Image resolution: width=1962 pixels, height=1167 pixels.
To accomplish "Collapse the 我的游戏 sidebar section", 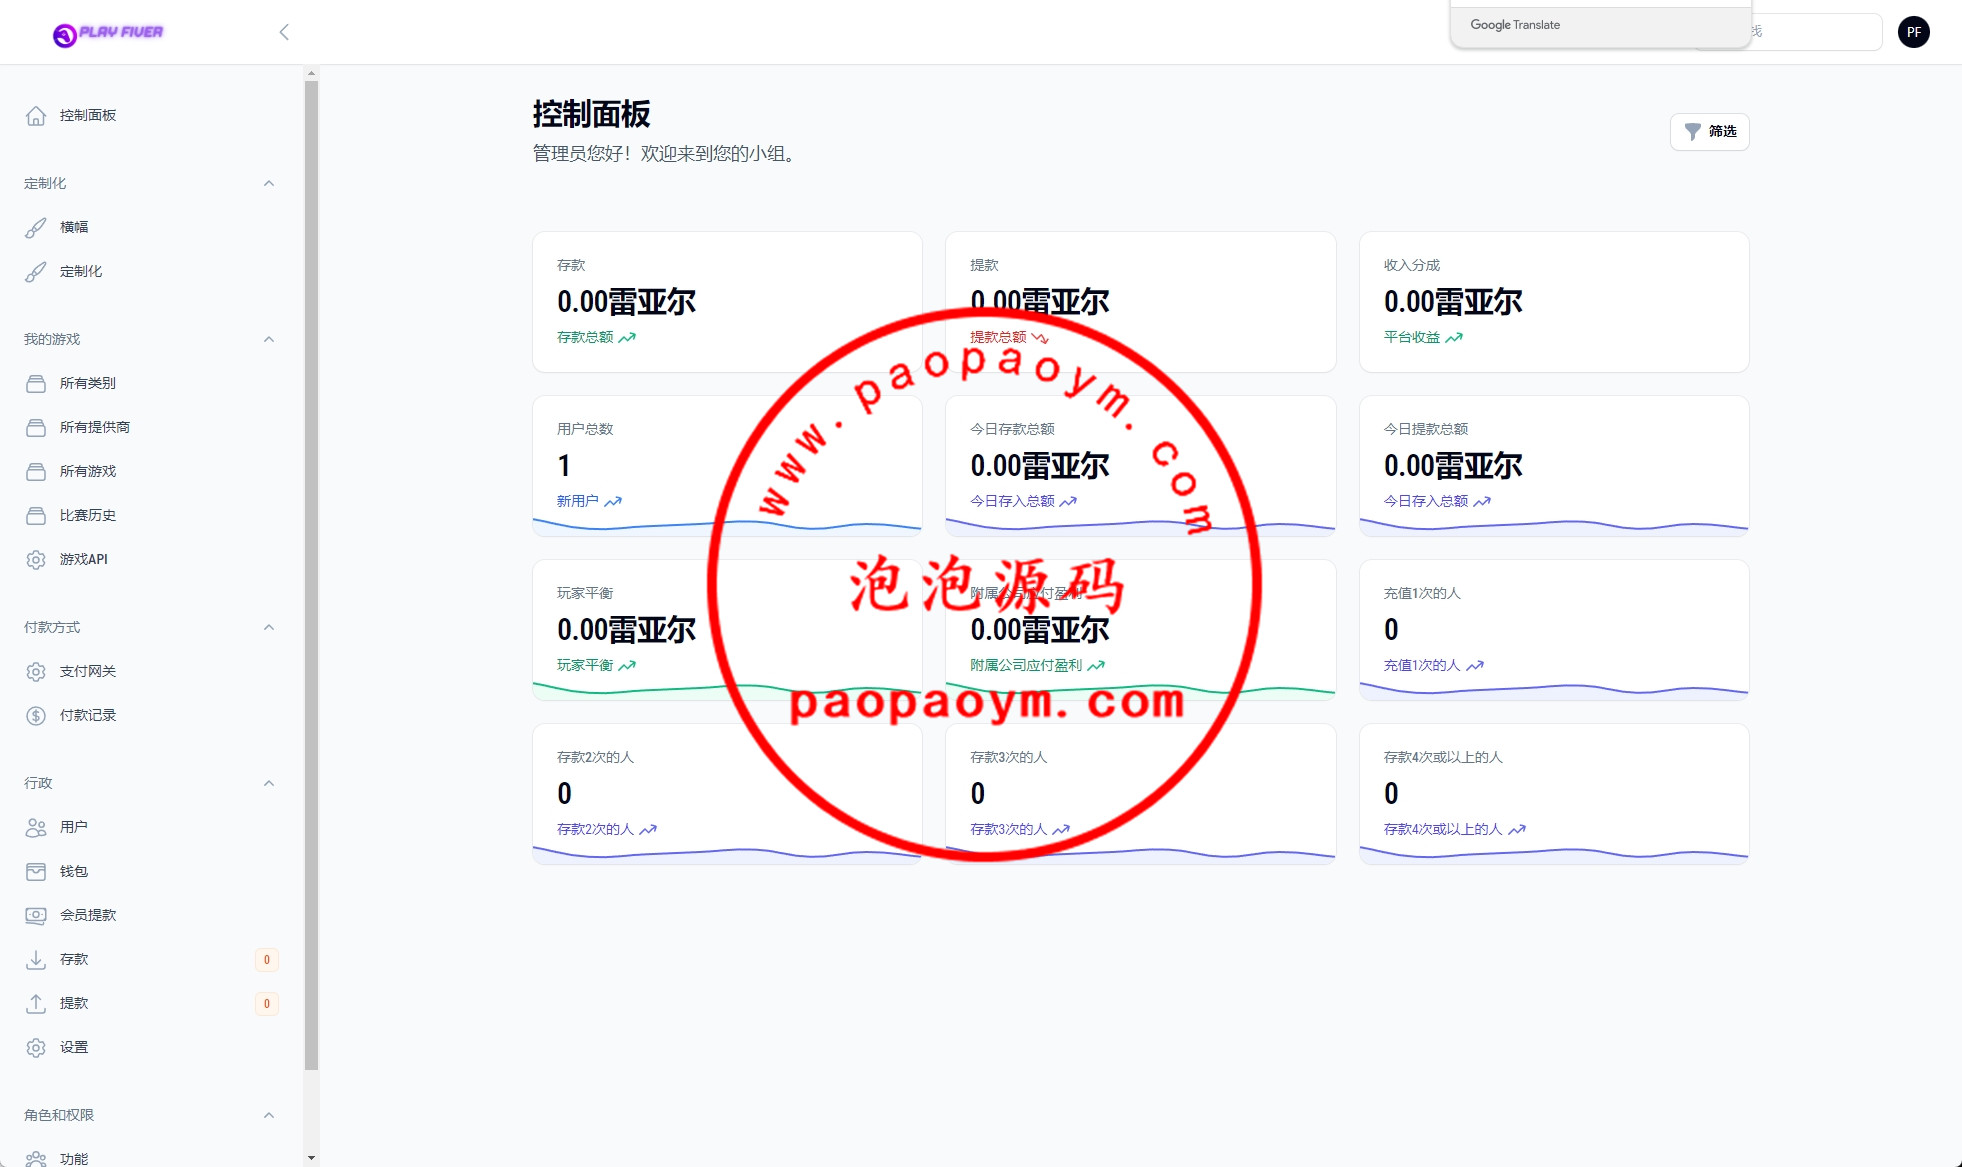I will [269, 339].
